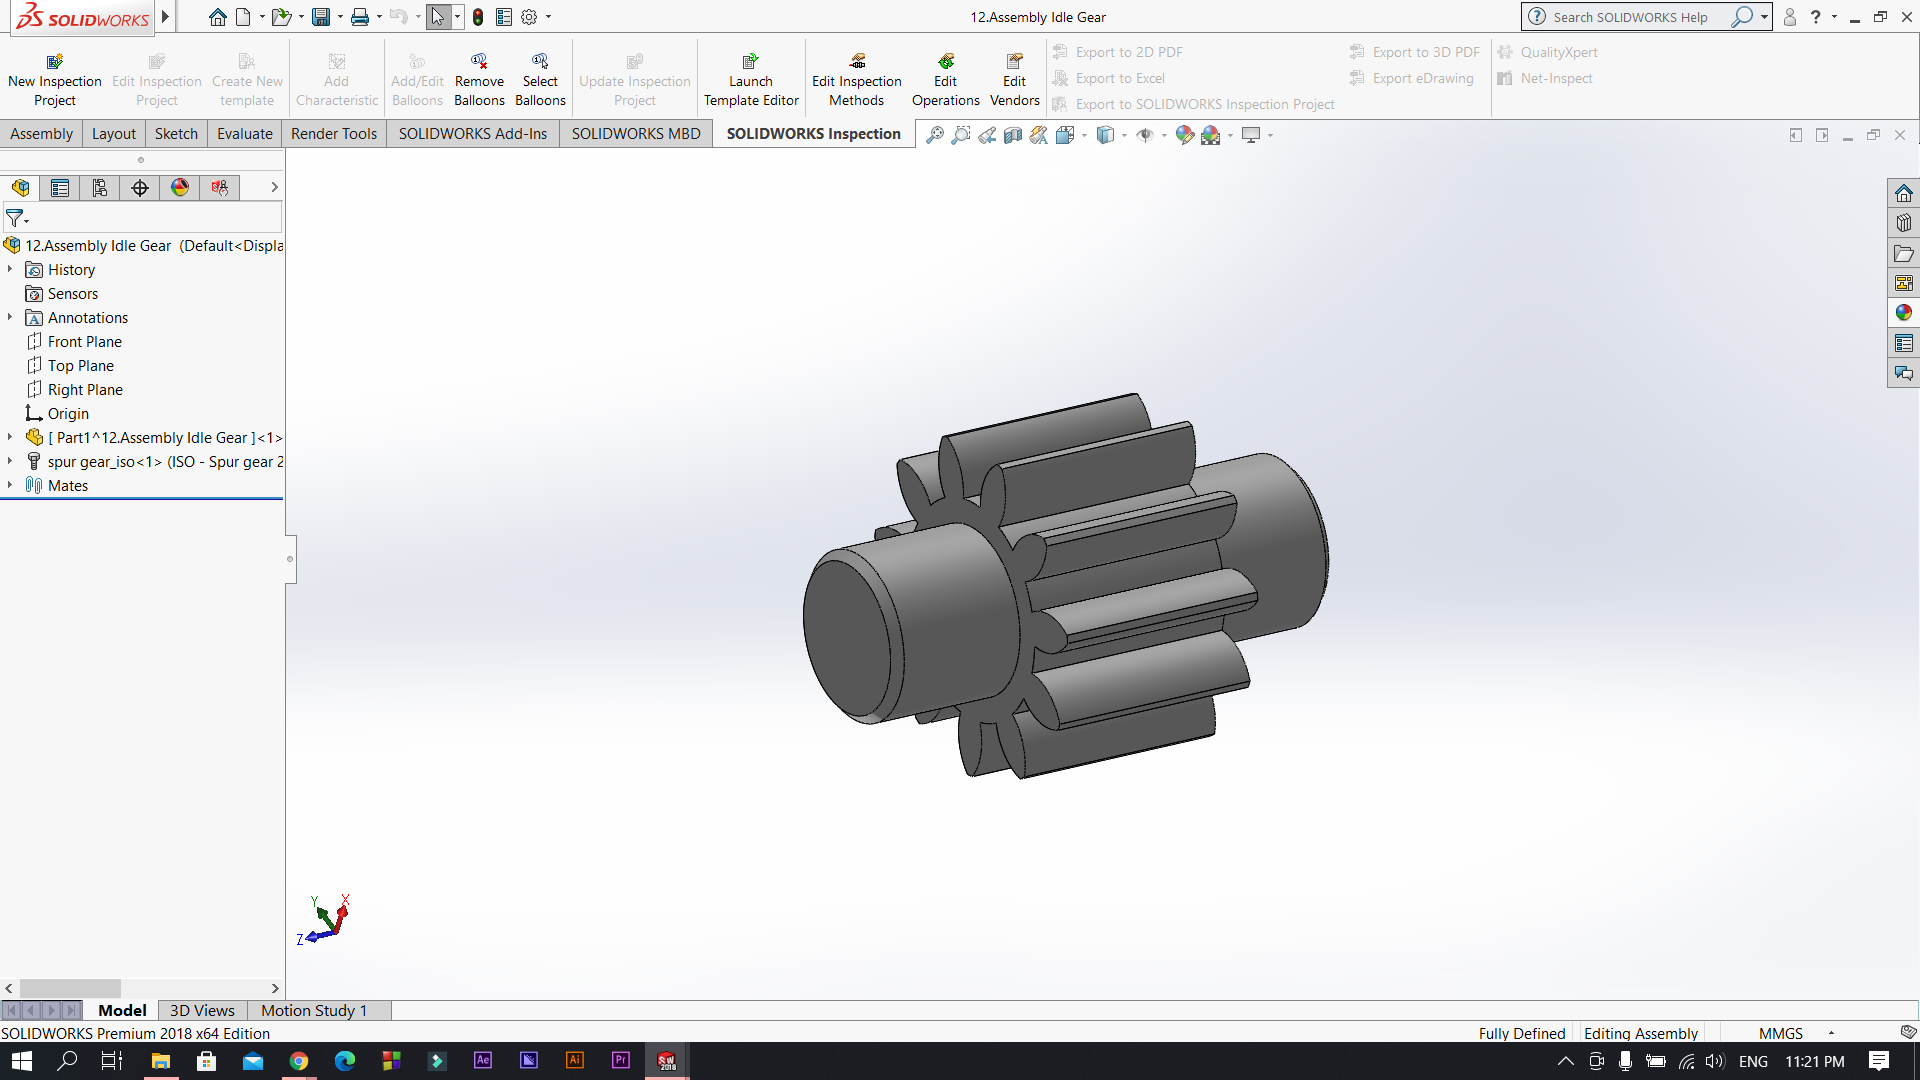1920x1080 pixels.
Task: Open Edit Vendors tool
Action: tap(1014, 80)
